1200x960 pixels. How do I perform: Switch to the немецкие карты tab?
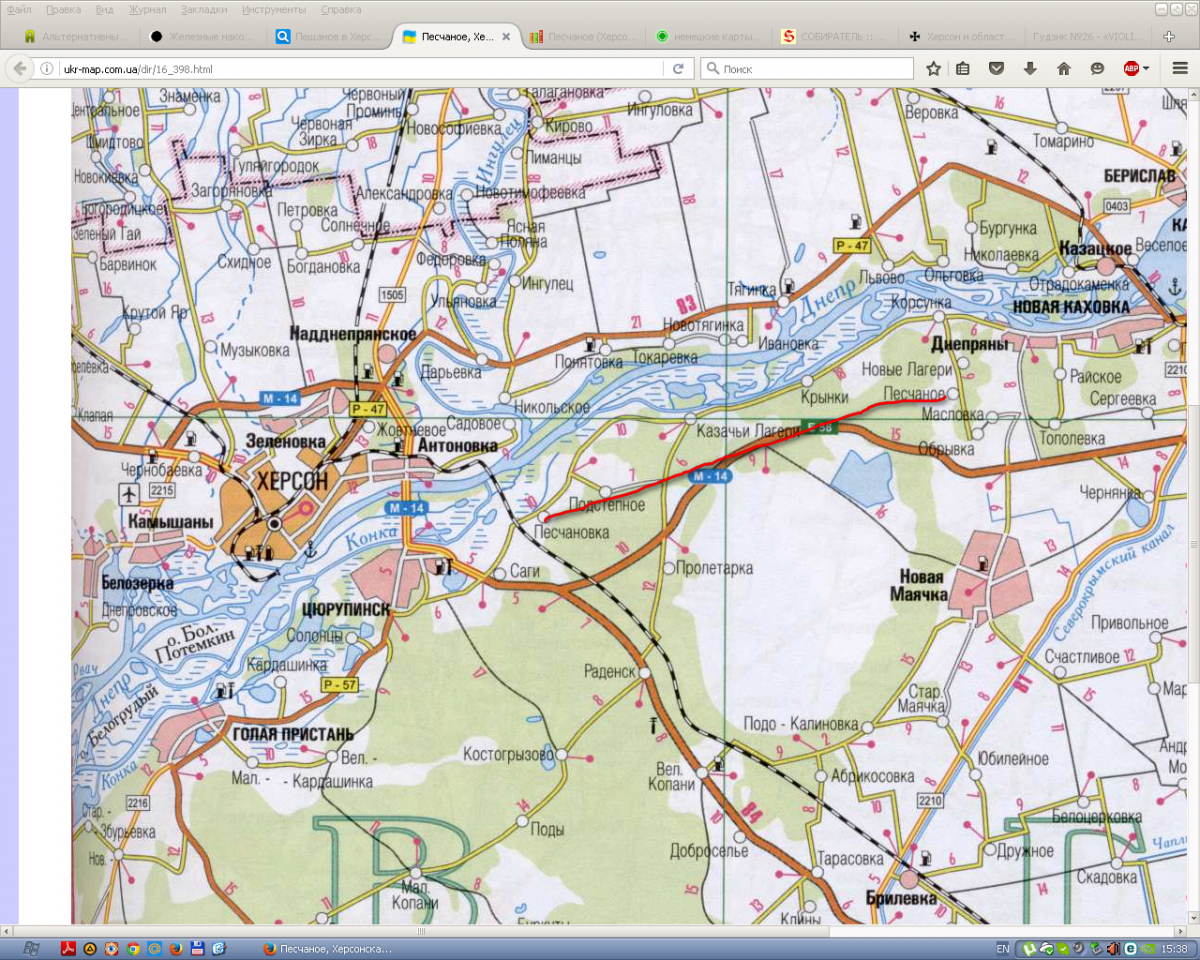tap(708, 36)
